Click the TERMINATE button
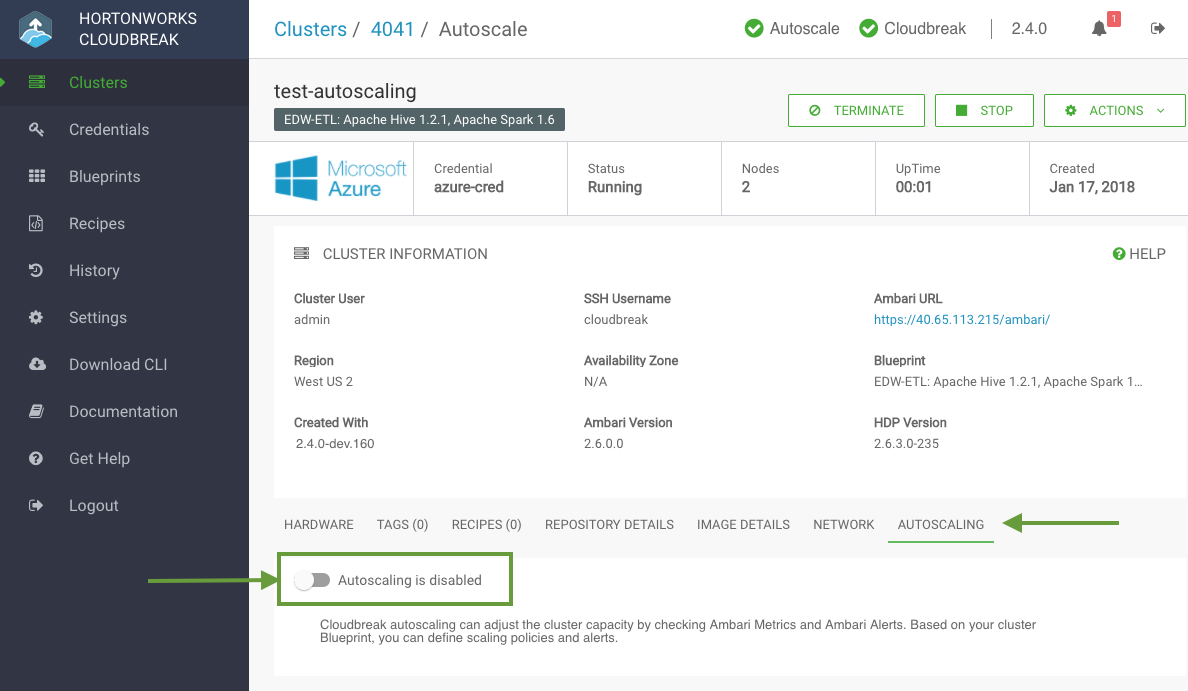1188x691 pixels. click(856, 111)
